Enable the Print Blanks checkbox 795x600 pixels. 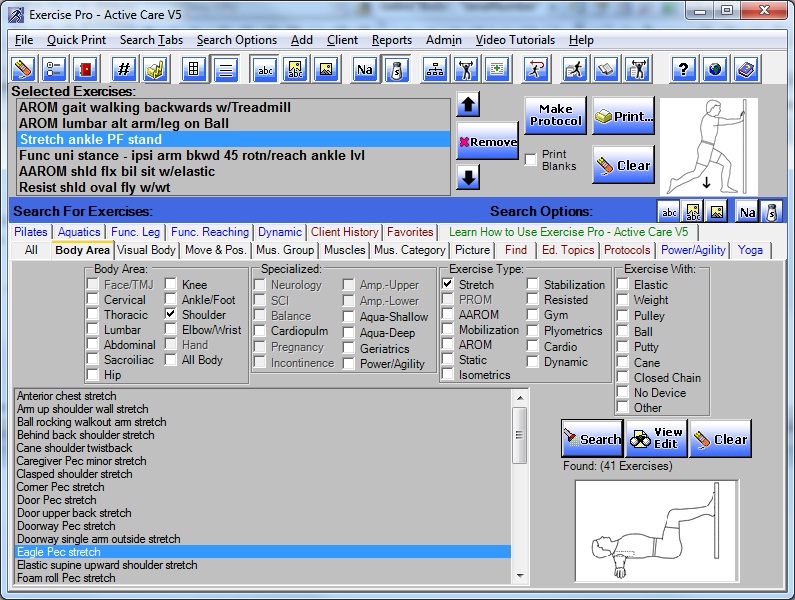[530, 159]
